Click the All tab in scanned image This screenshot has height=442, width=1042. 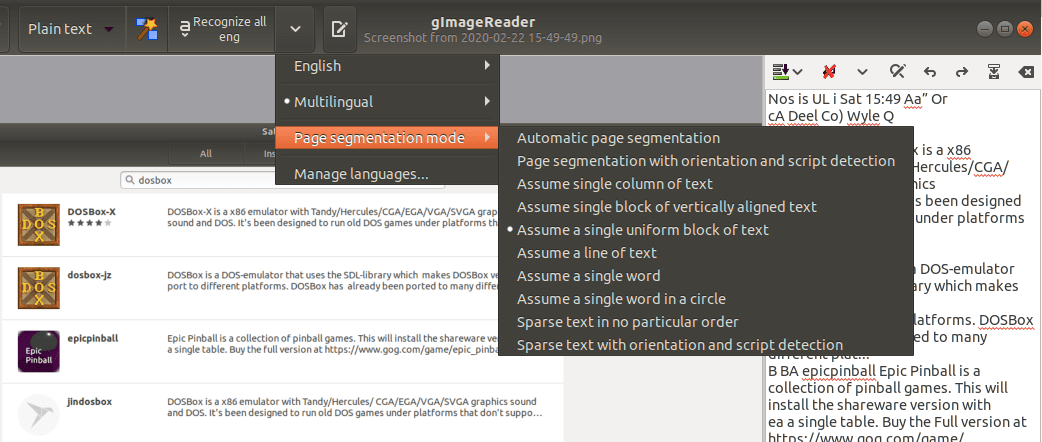point(206,154)
